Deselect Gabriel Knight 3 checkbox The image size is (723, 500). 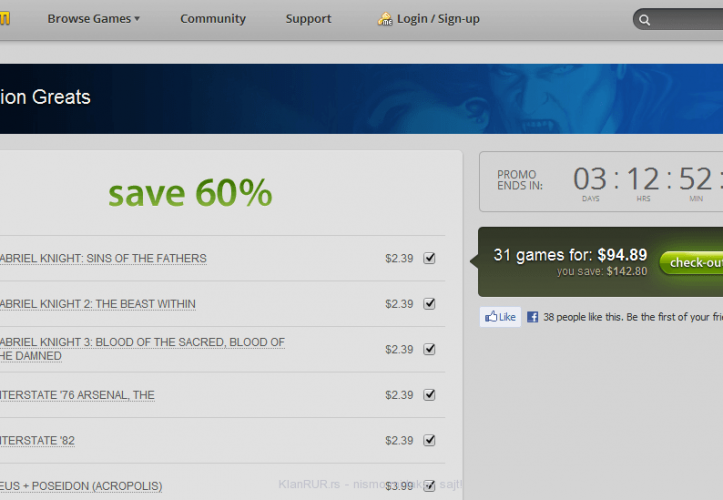(x=429, y=349)
